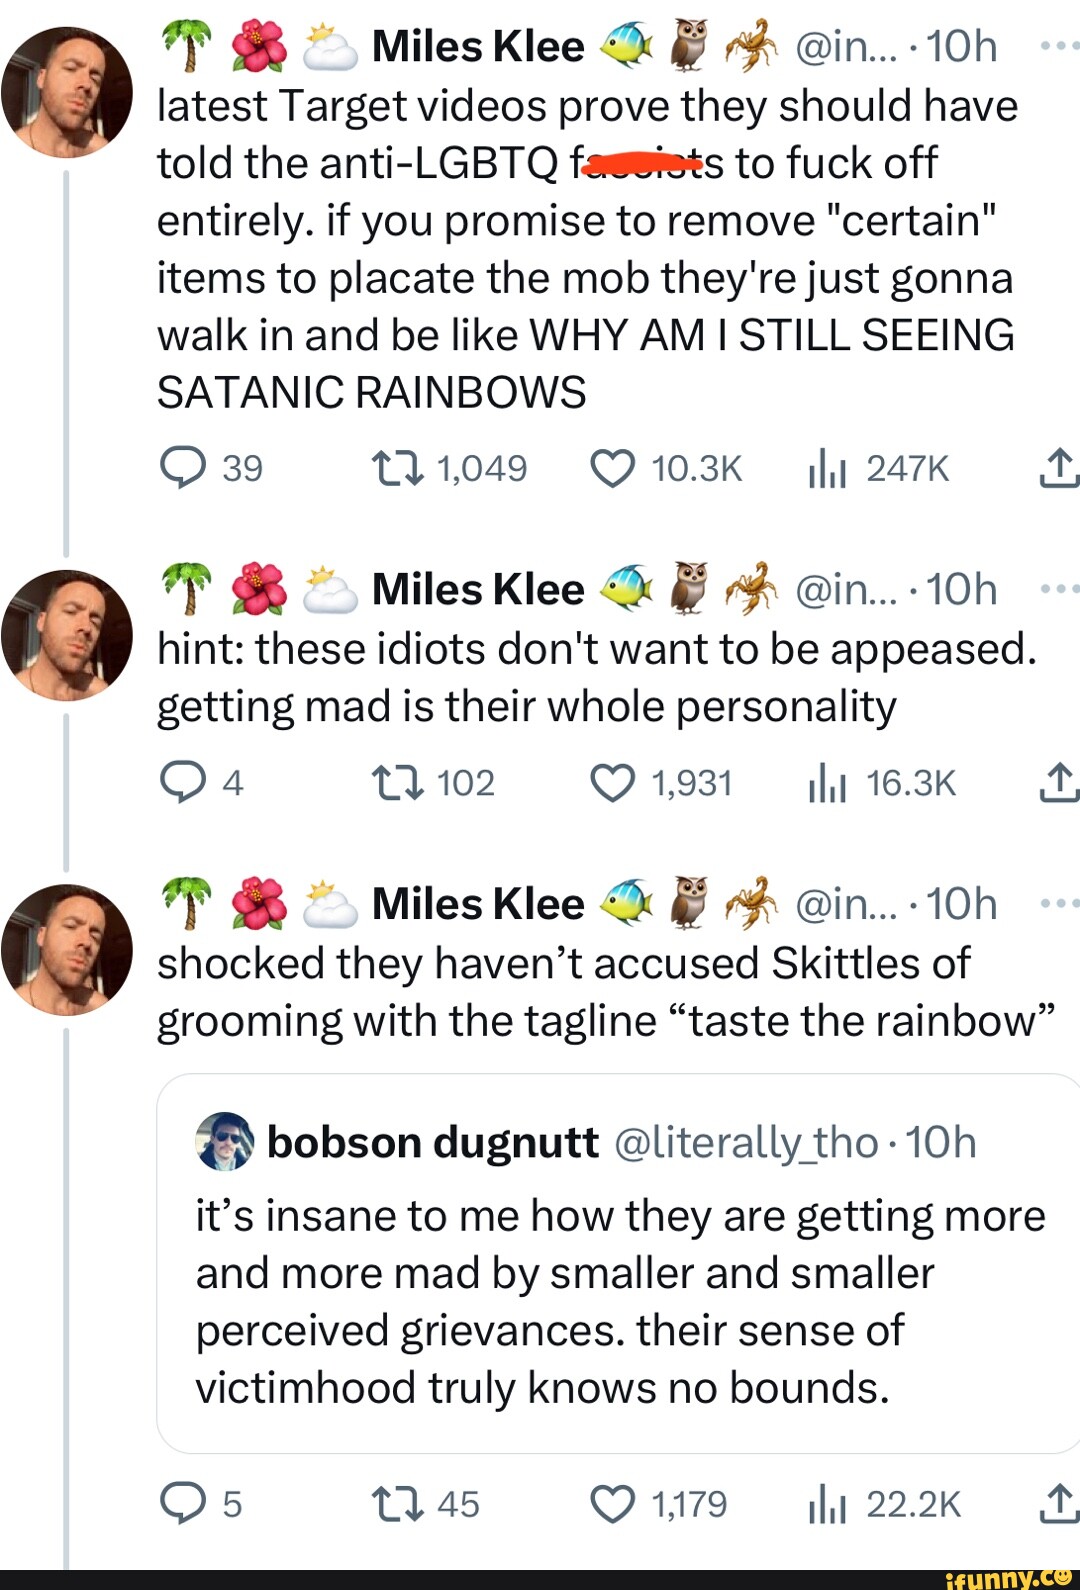Reply to the 'hint: these idiots' tweet

click(183, 783)
